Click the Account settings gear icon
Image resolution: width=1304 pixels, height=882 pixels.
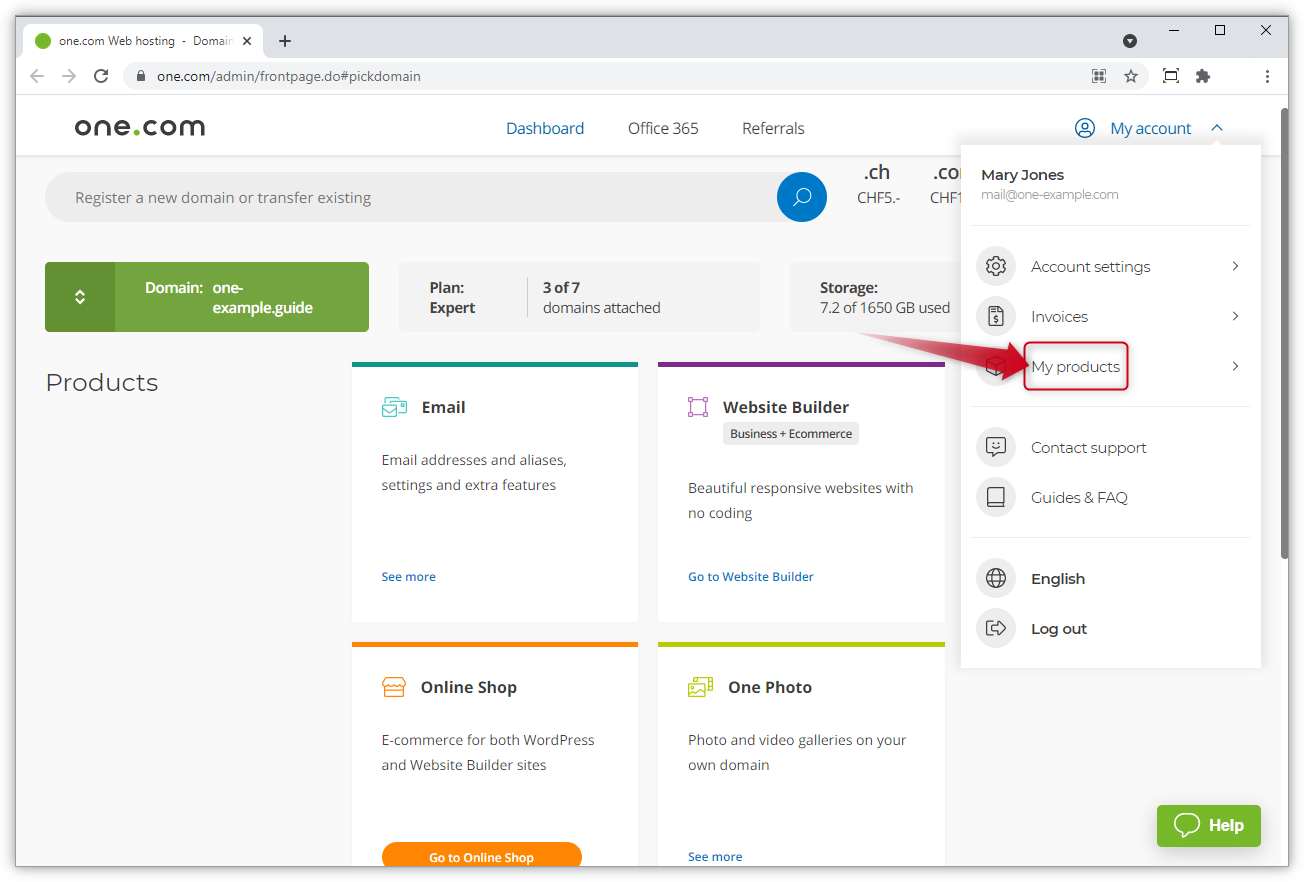click(x=995, y=266)
